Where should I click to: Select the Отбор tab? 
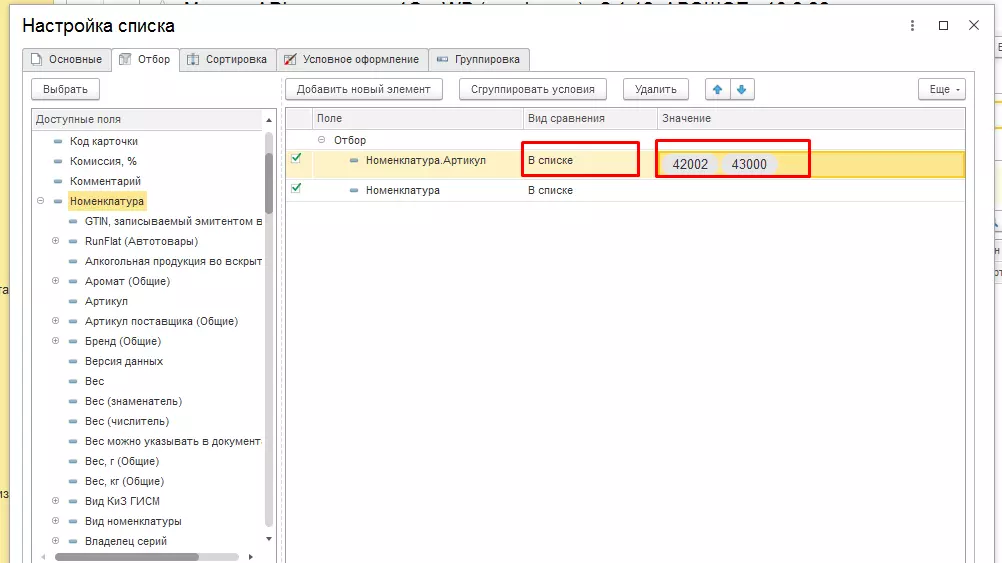pos(145,59)
